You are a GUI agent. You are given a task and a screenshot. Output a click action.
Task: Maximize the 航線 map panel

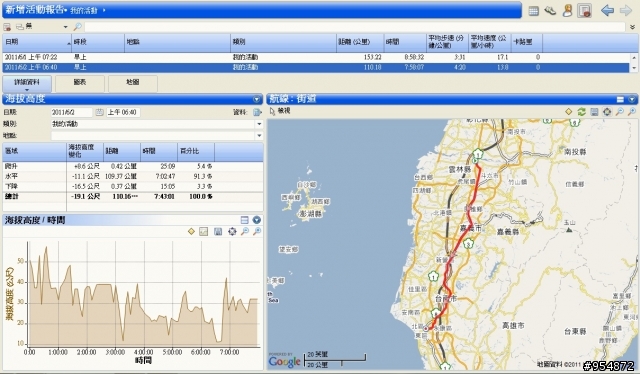620,99
